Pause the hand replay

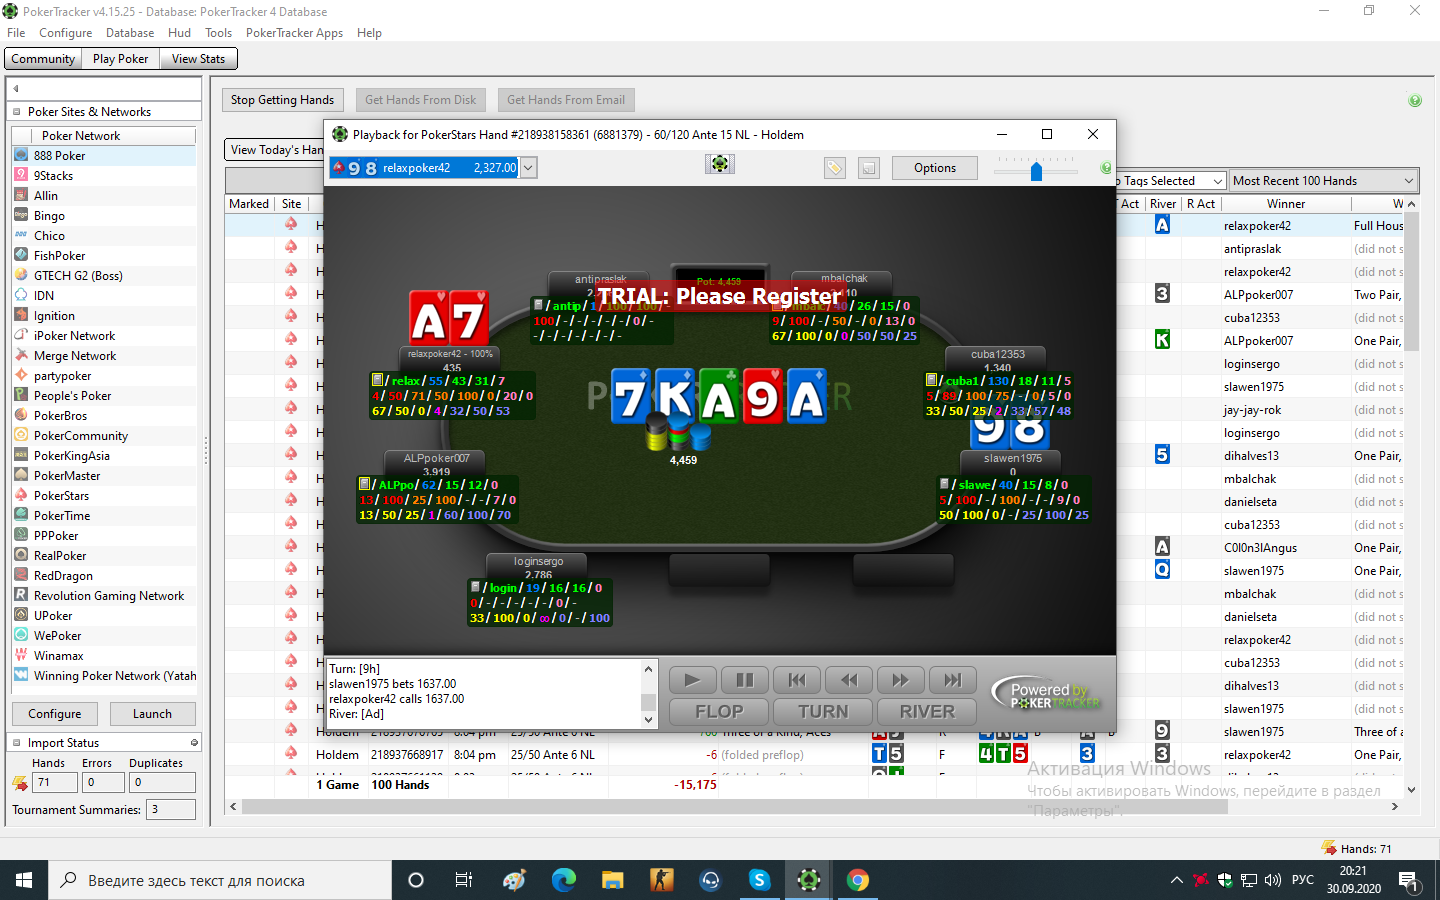click(x=745, y=680)
